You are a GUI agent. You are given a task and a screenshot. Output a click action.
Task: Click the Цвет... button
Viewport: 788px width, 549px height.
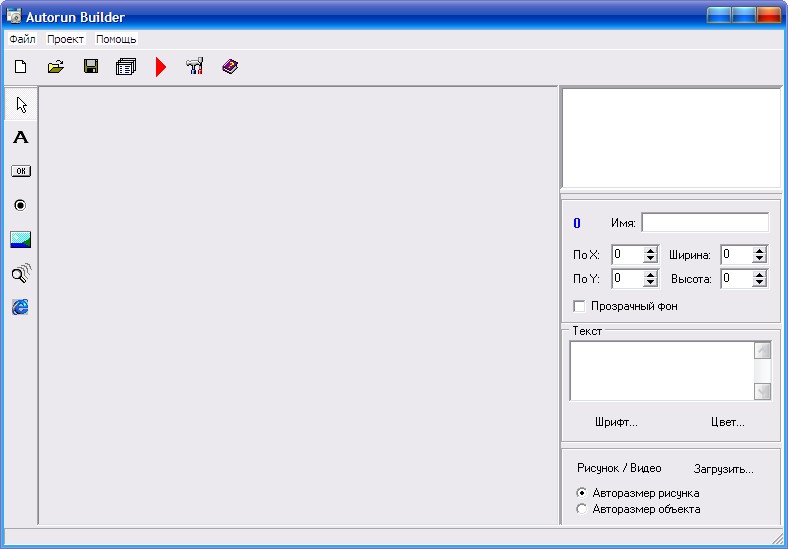click(728, 422)
